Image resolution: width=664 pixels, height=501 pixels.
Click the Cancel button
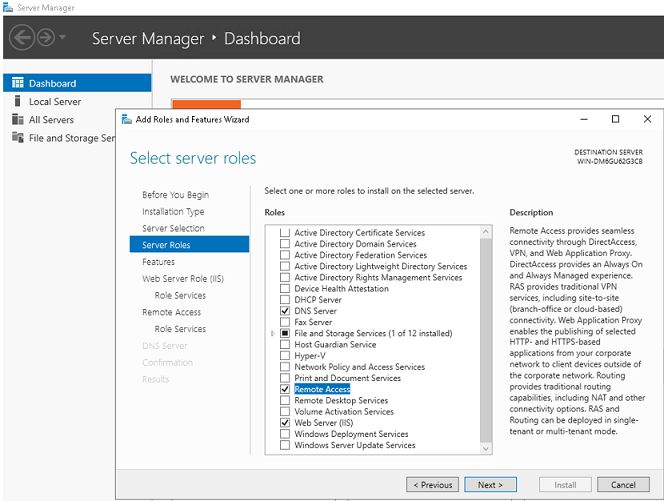[x=623, y=485]
